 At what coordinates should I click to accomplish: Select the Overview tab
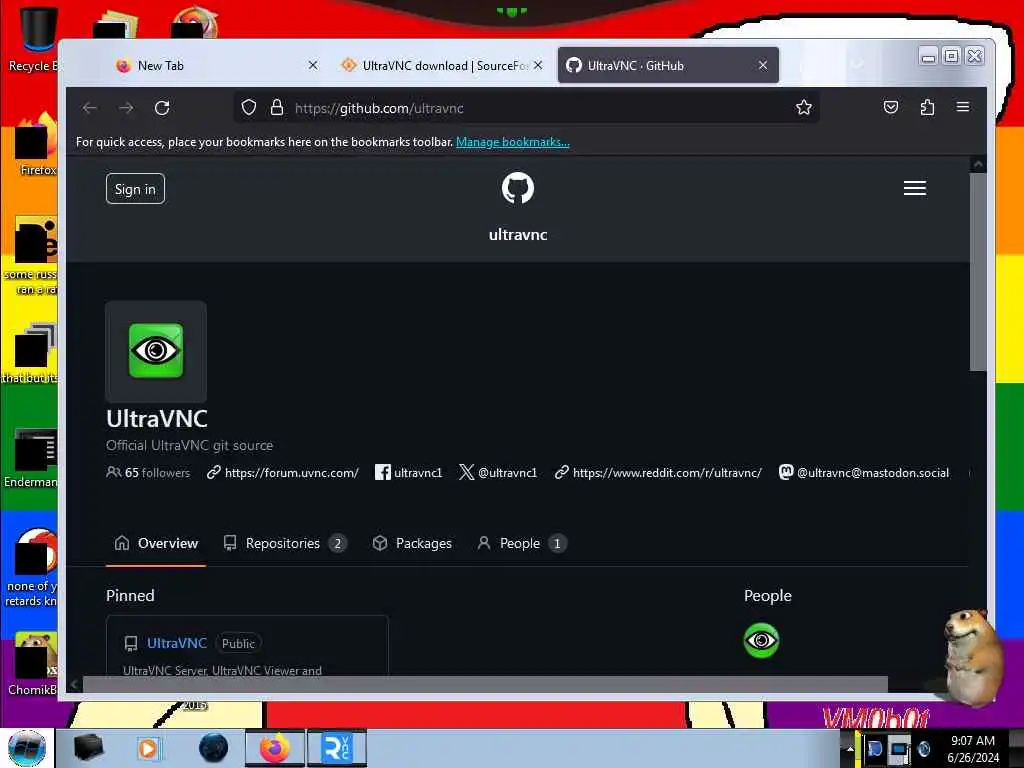coord(156,543)
